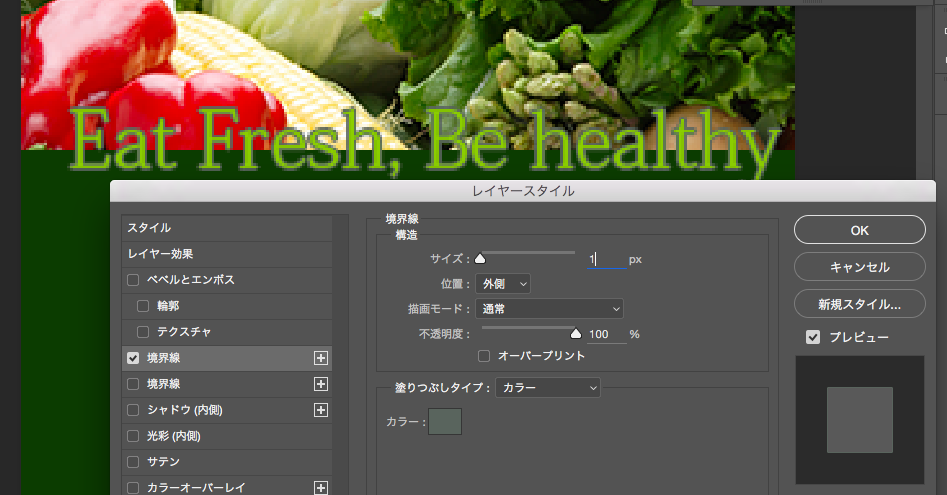
Task: Enable ベベルとエンボス checkbox
Action: coord(133,280)
